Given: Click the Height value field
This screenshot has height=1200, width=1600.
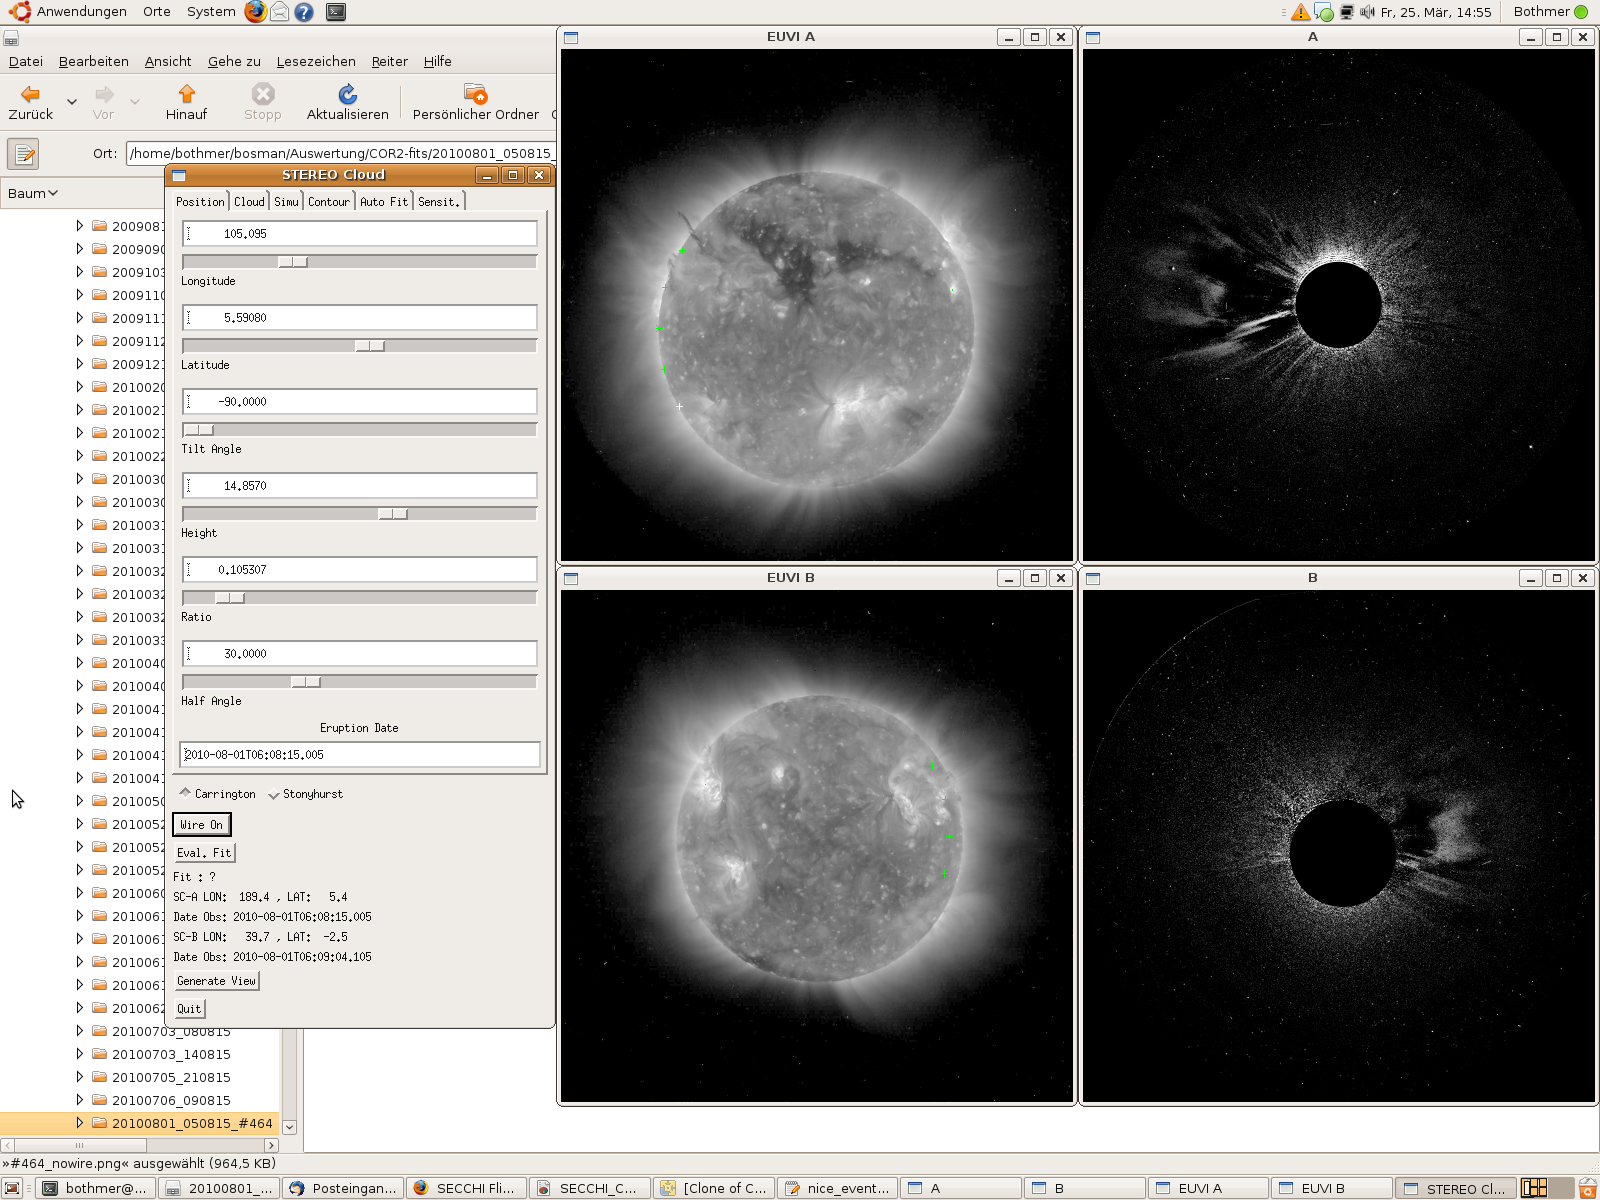Looking at the screenshot, I should (x=360, y=485).
